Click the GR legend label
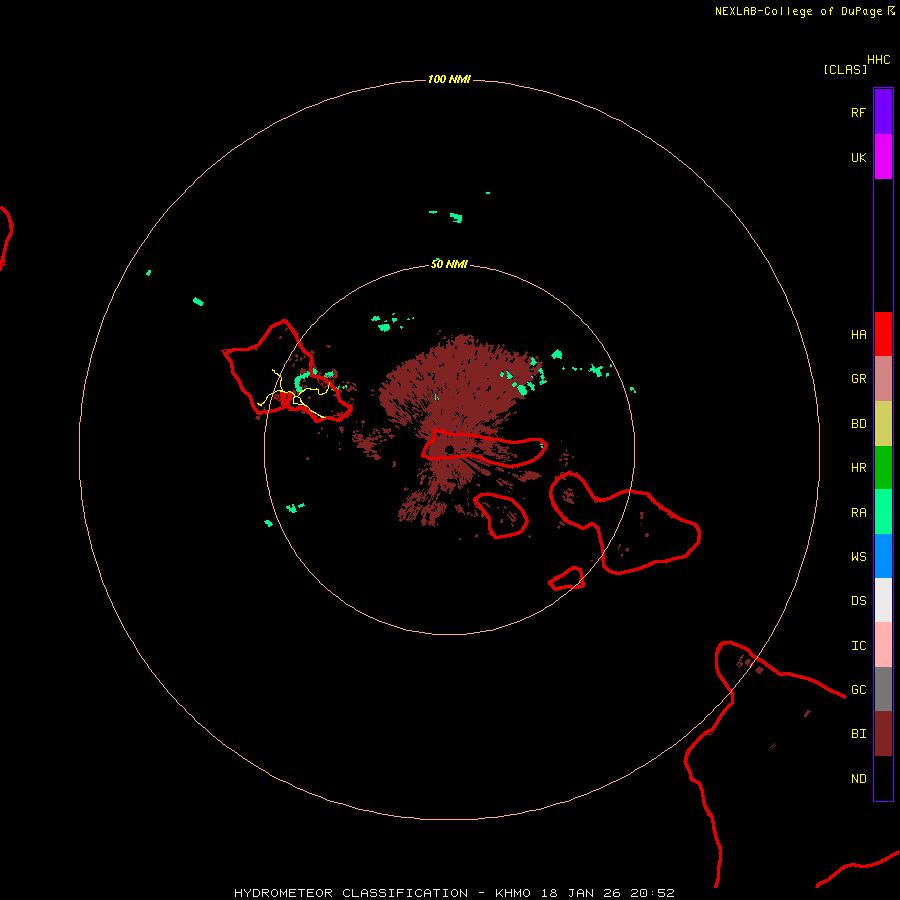Image resolution: width=900 pixels, height=900 pixels. pos(858,379)
